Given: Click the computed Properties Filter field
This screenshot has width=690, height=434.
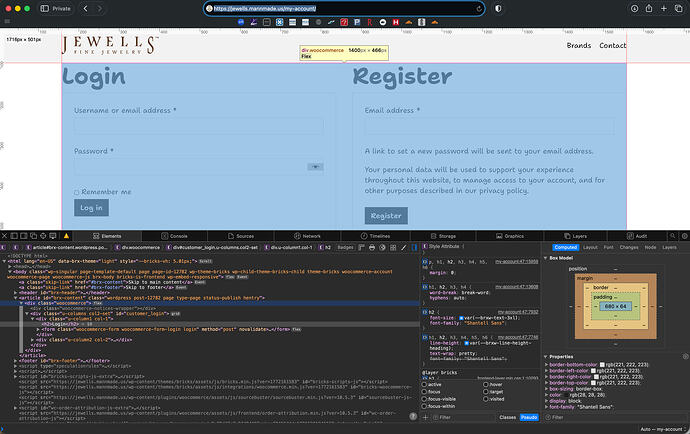Looking at the screenshot, I should coord(614,417).
